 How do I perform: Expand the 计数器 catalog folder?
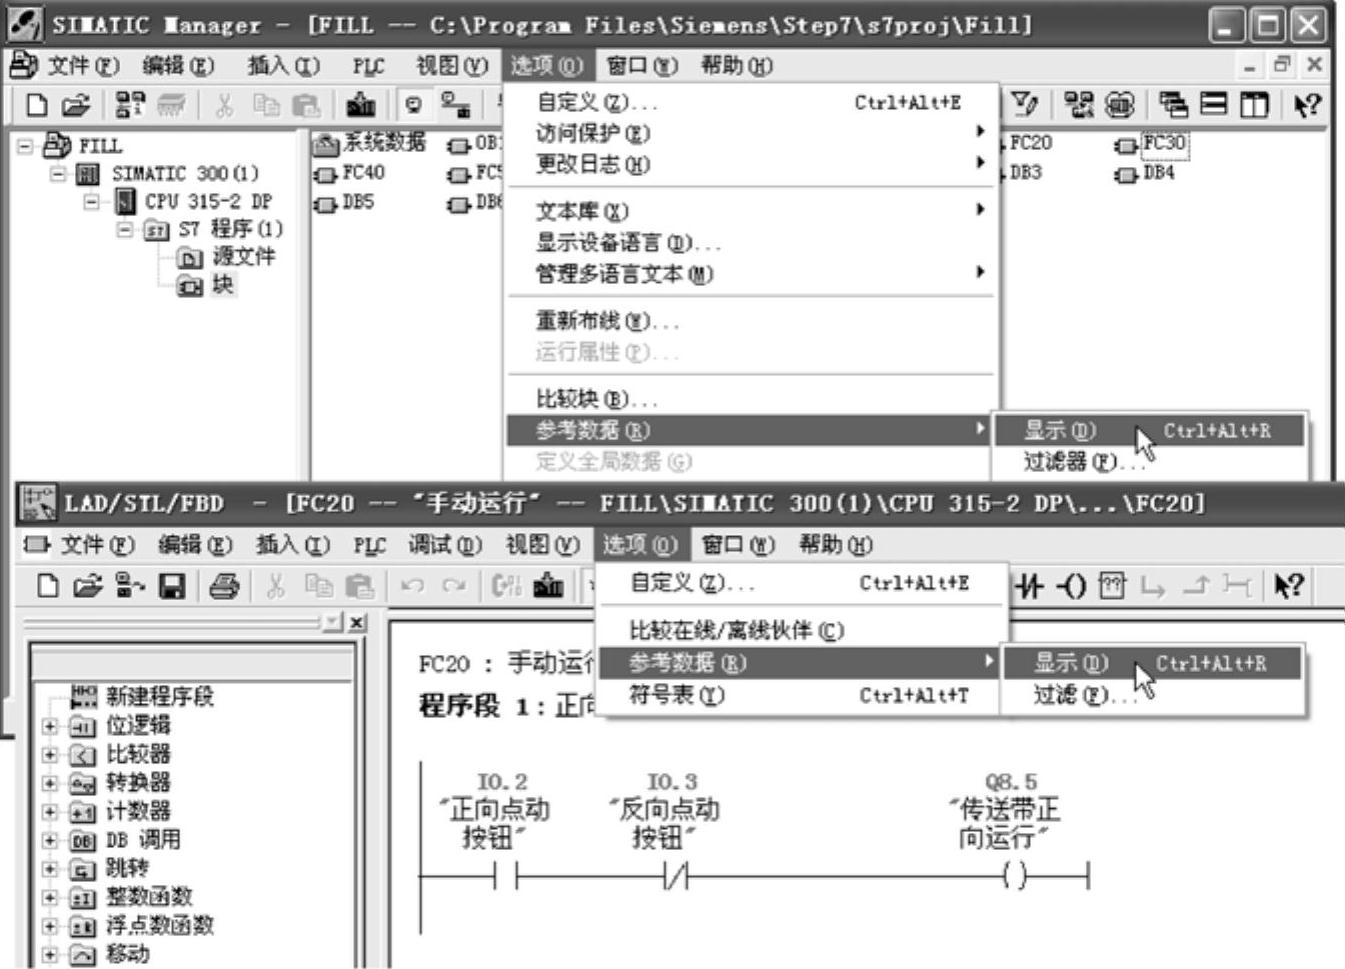point(50,812)
